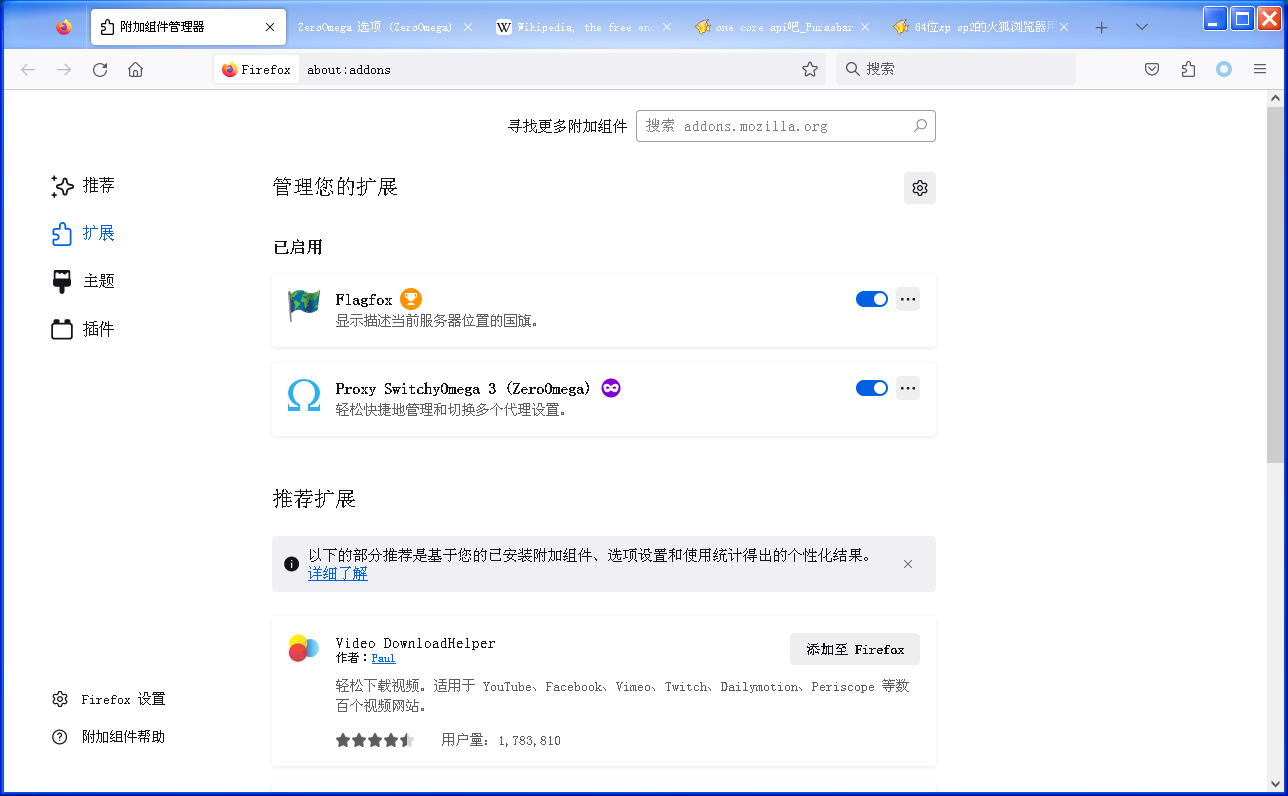The image size is (1288, 796).
Task: Open the 插件 sidebar category
Action: pos(83,329)
